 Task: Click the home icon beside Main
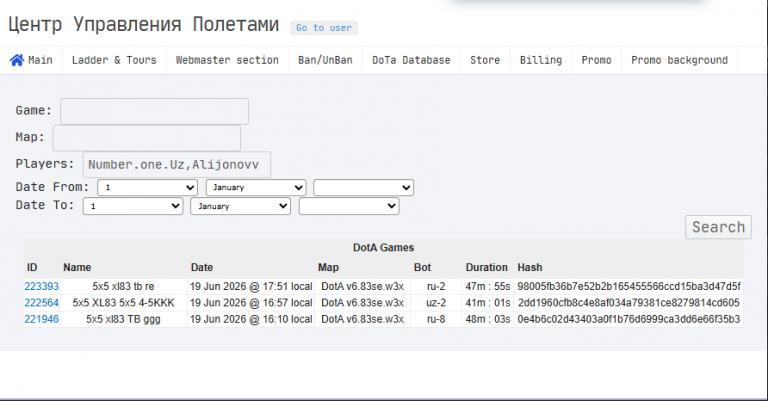17,60
